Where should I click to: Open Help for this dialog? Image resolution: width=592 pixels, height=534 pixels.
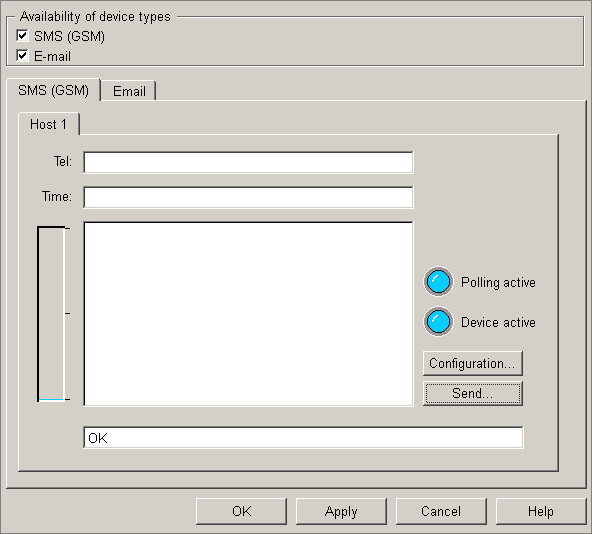541,511
